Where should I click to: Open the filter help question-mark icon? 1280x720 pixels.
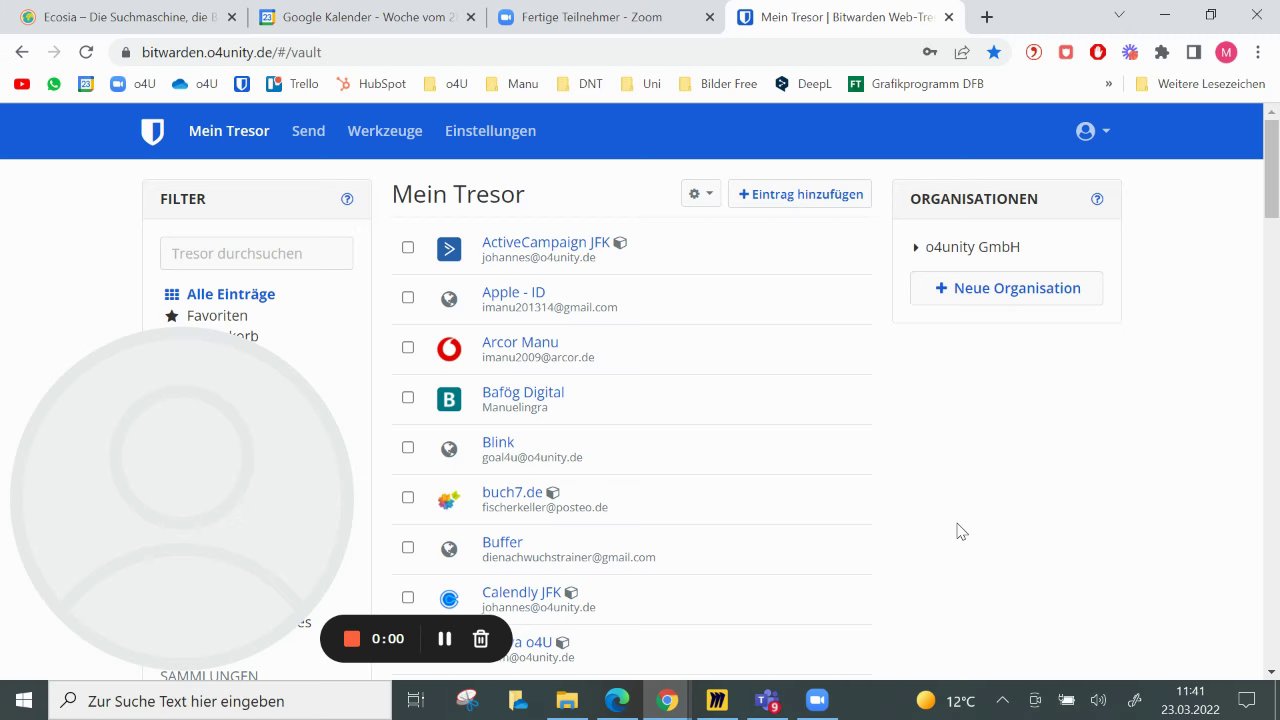point(347,199)
